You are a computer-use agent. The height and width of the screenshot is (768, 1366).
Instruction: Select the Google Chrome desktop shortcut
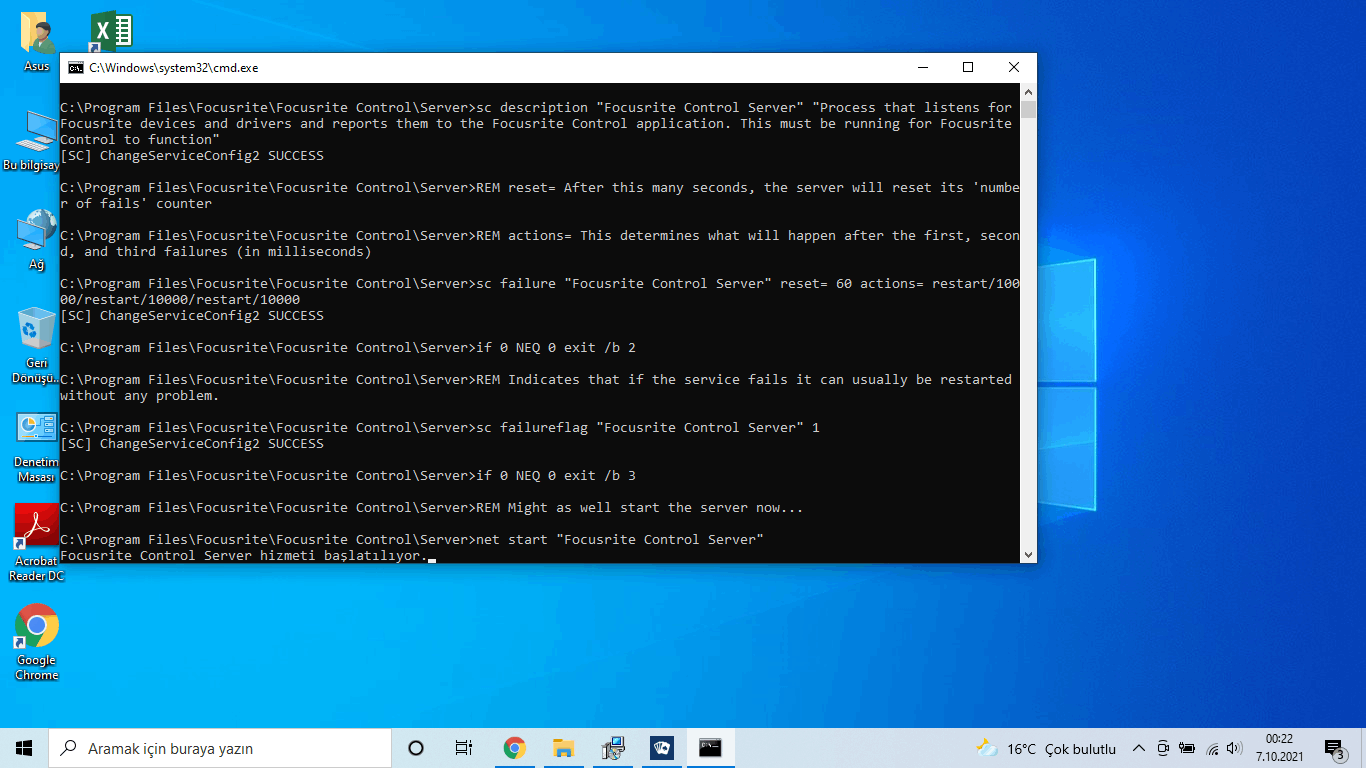[x=37, y=642]
